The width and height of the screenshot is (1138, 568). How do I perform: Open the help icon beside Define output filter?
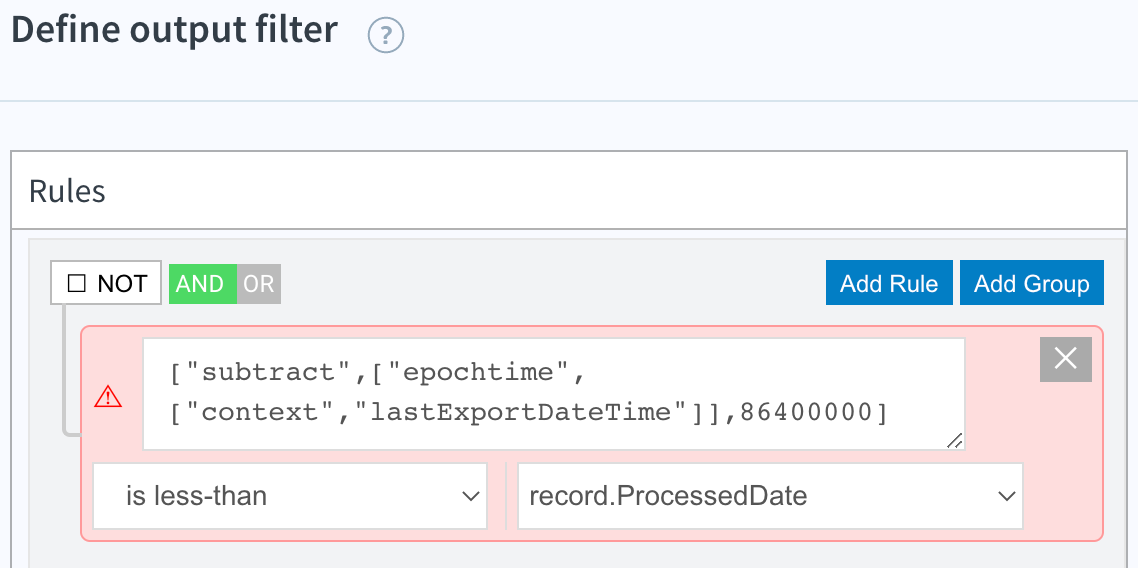point(385,36)
